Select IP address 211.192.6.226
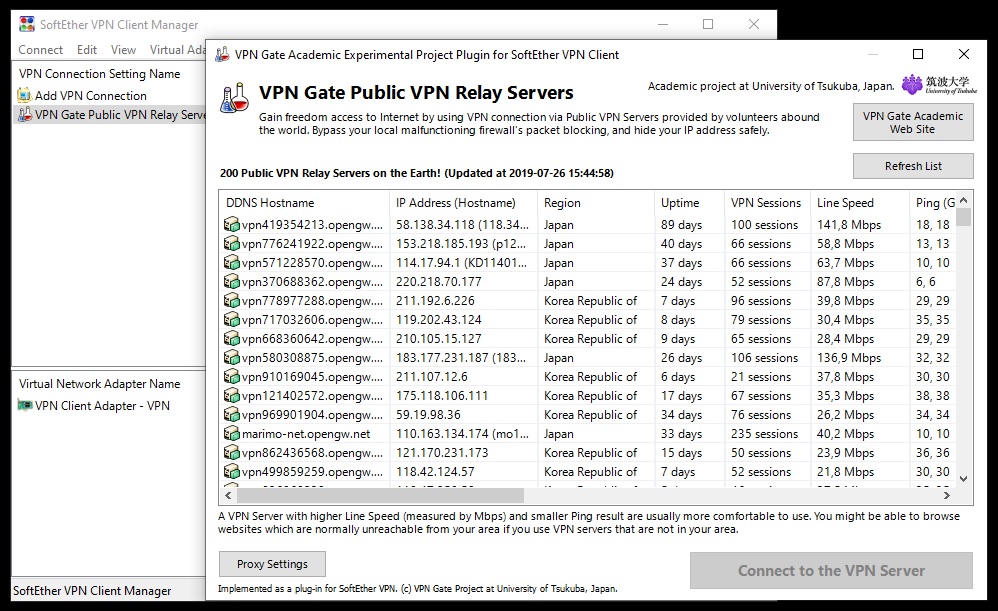This screenshot has height=611, width=998. [x=435, y=300]
